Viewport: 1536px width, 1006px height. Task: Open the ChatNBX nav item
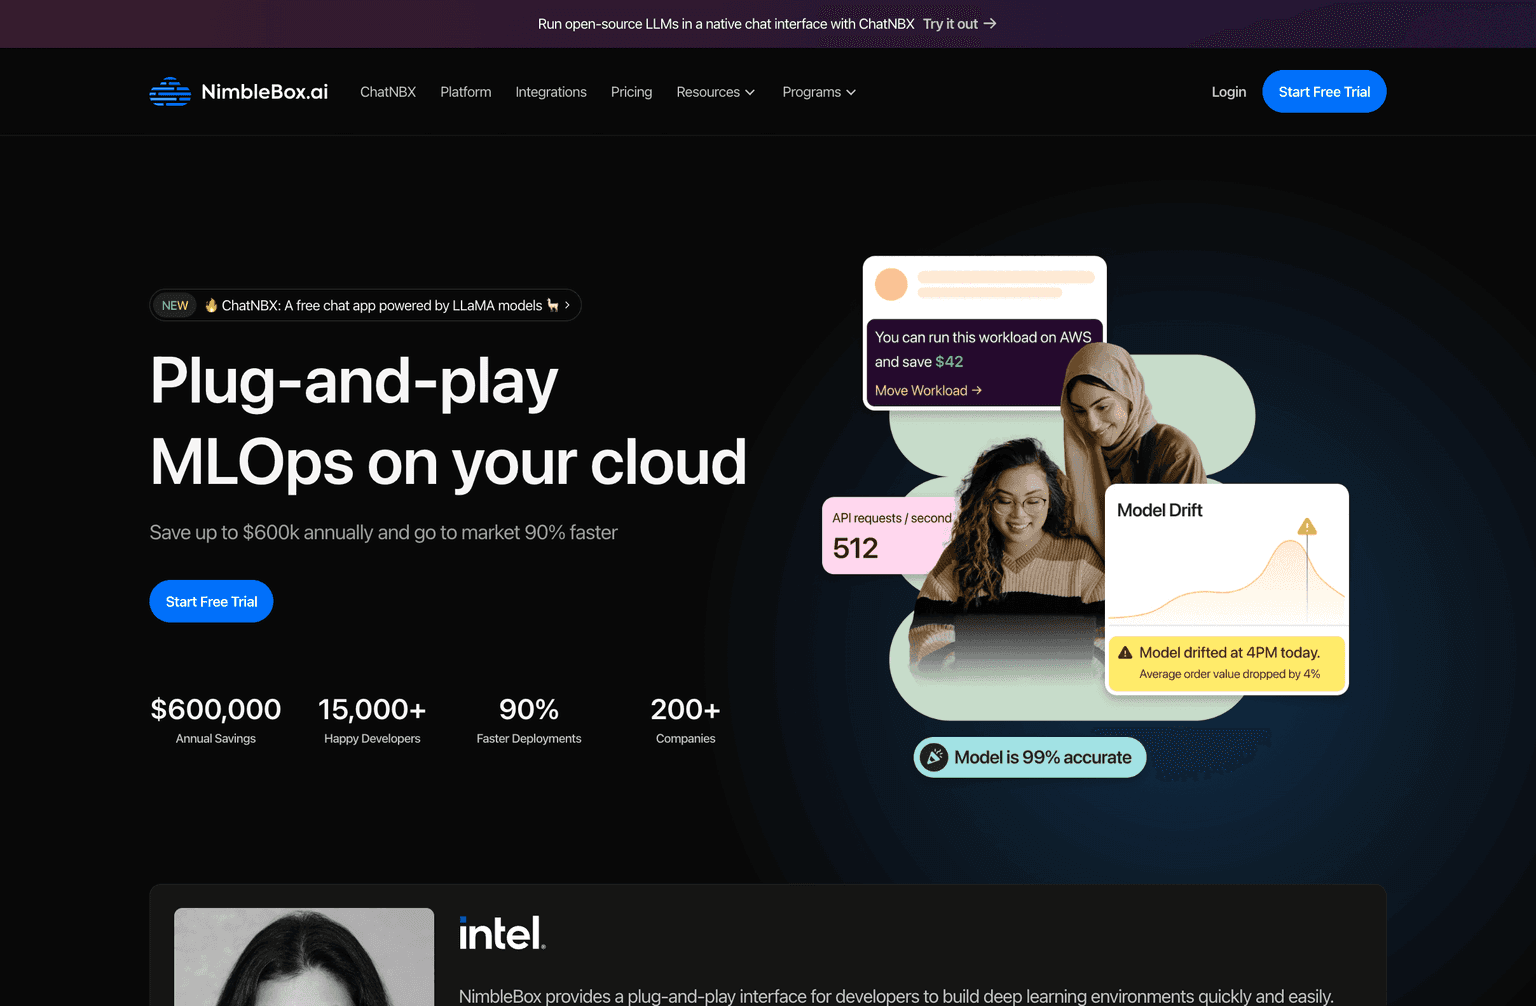tap(388, 92)
